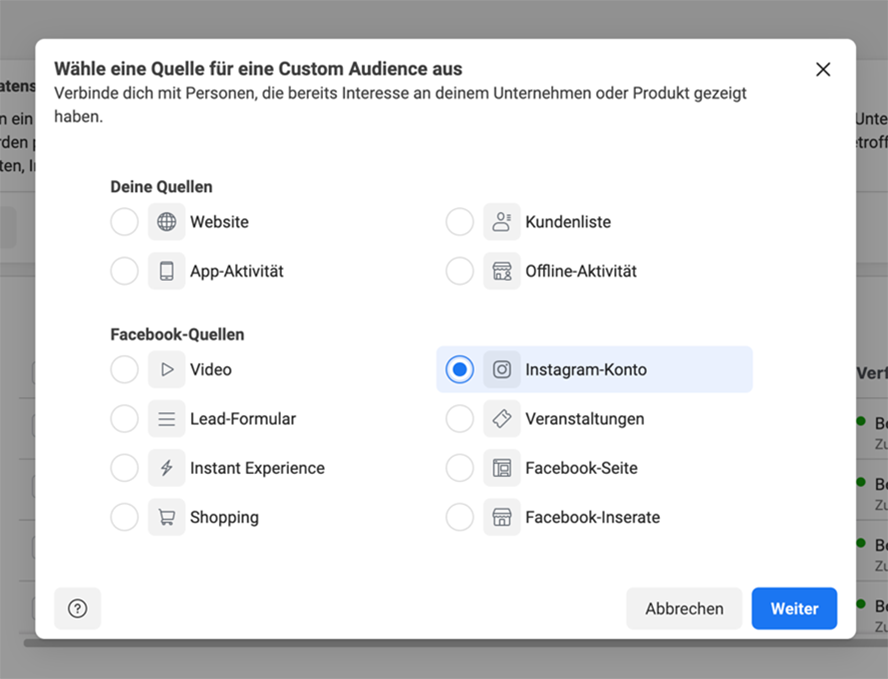This screenshot has width=888, height=679.
Task: Click the play icon for Video
Action: [166, 370]
